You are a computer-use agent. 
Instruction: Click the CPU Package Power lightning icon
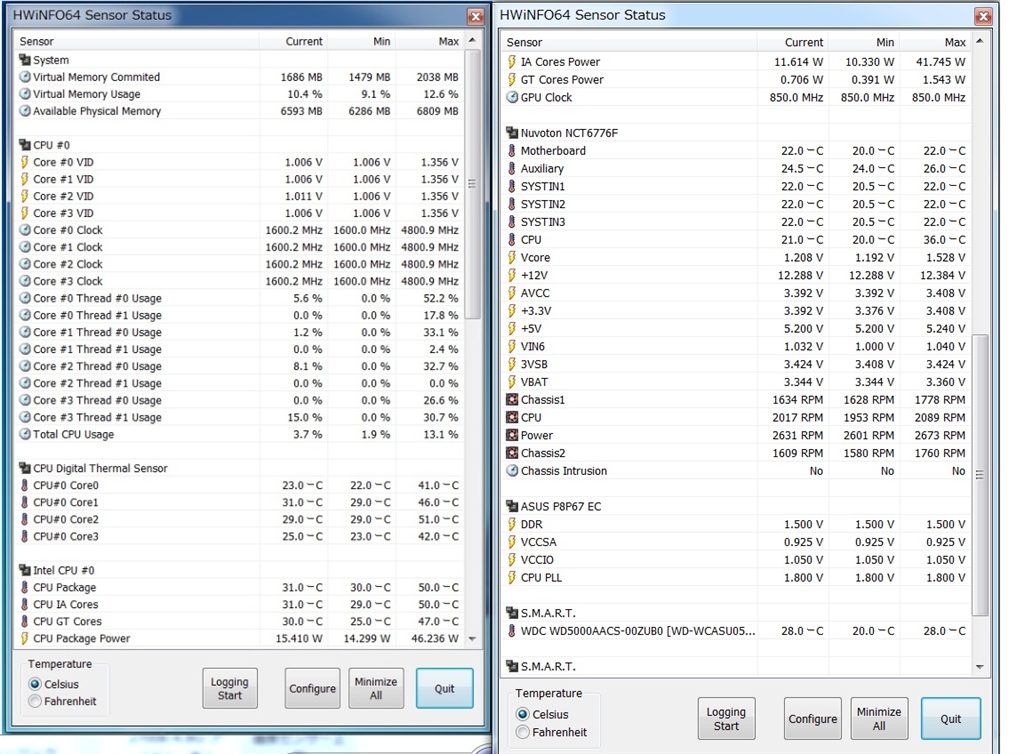tap(25, 638)
